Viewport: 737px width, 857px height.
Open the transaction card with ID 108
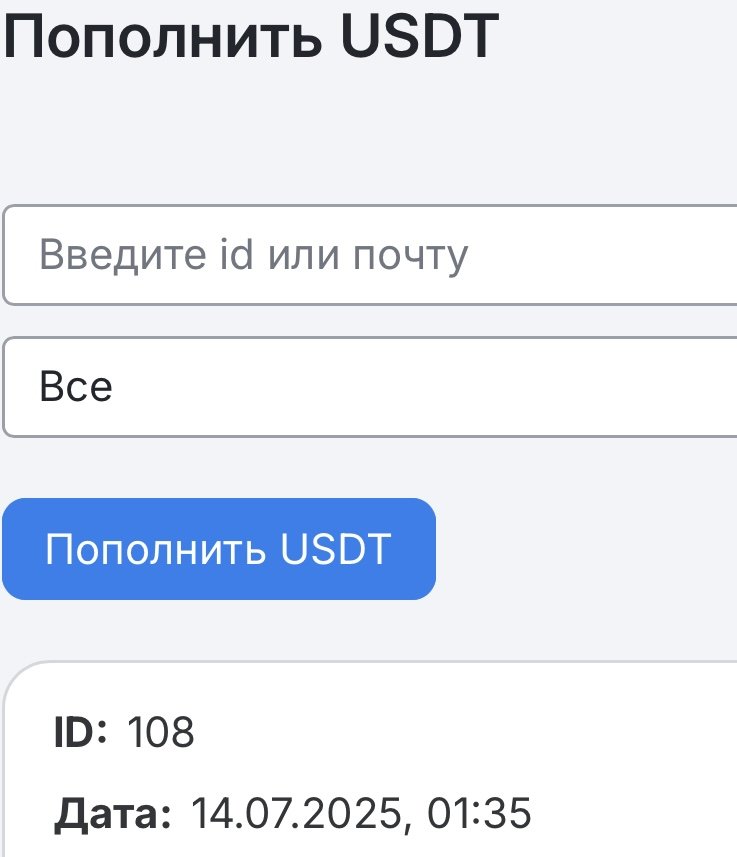(370, 760)
